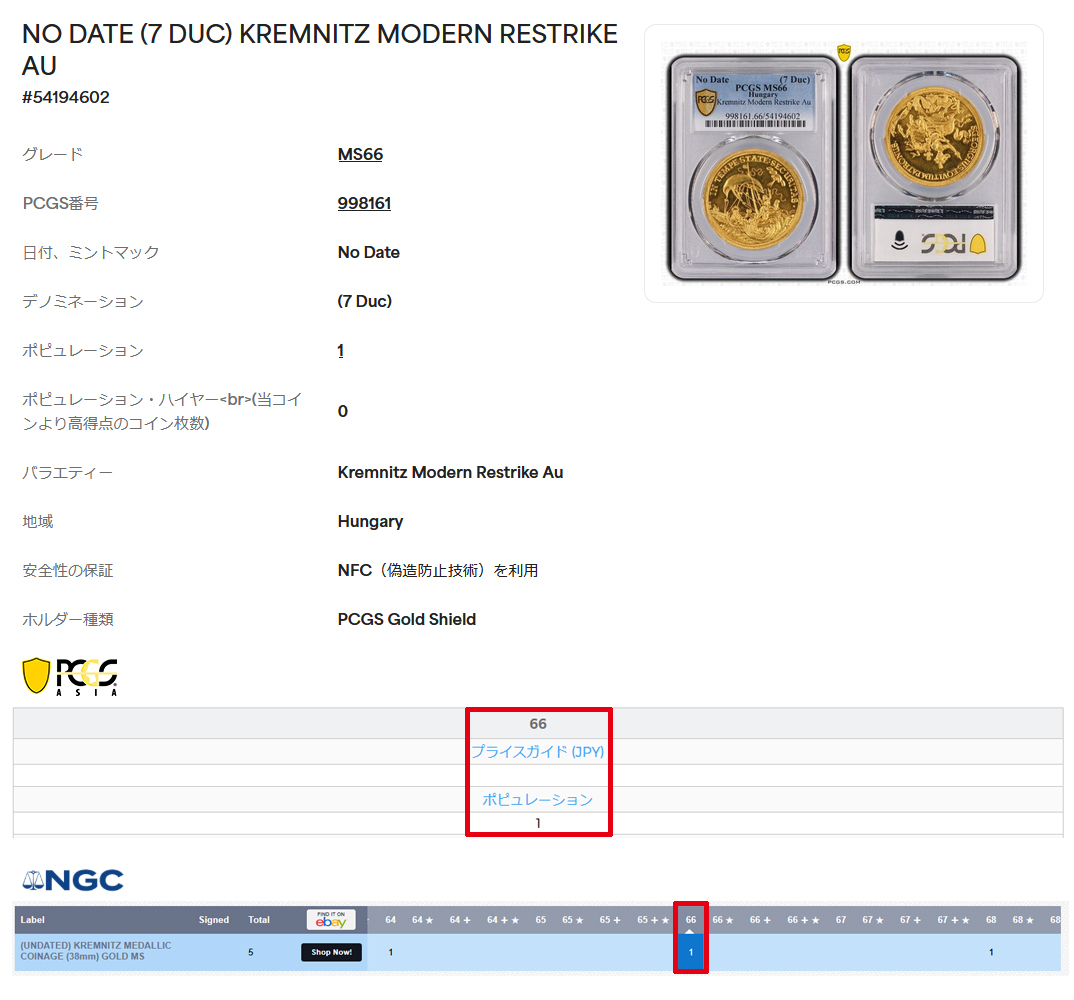
Task: Click the population higher value 0
Action: (x=342, y=411)
